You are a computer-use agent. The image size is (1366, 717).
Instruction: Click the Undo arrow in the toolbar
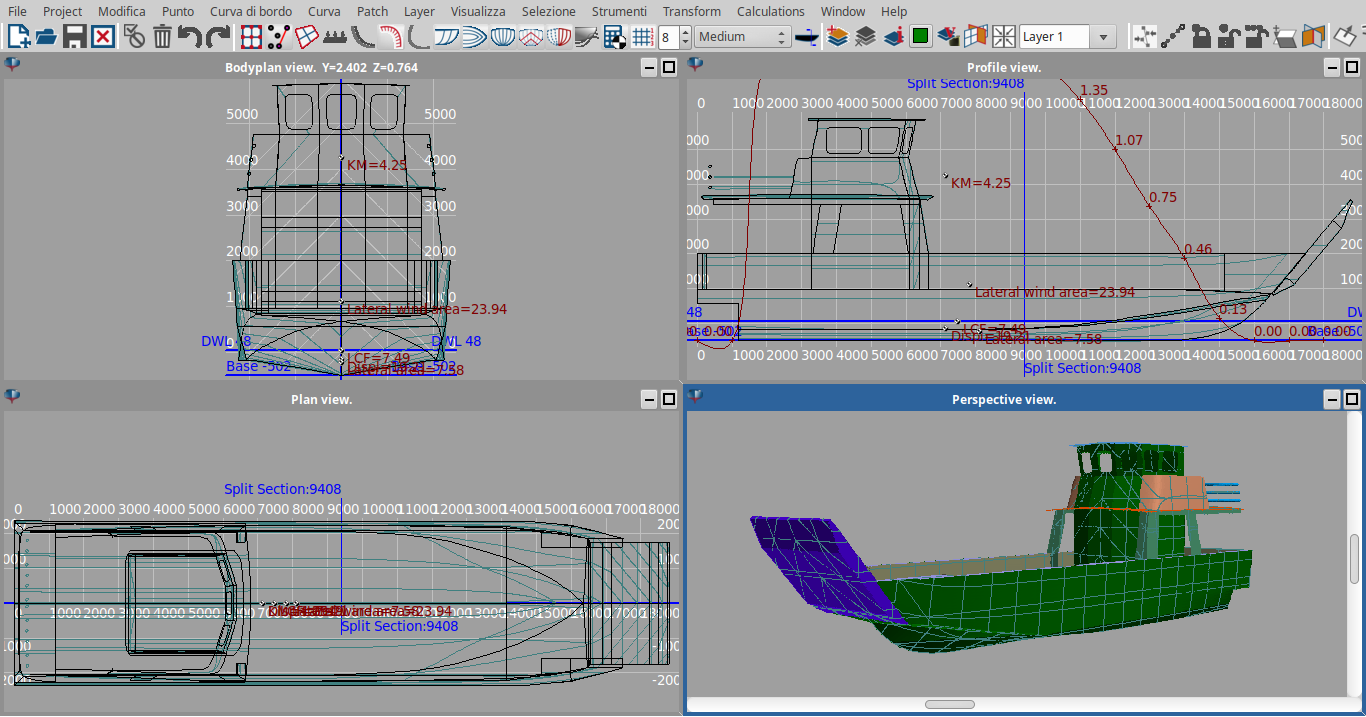tap(189, 37)
